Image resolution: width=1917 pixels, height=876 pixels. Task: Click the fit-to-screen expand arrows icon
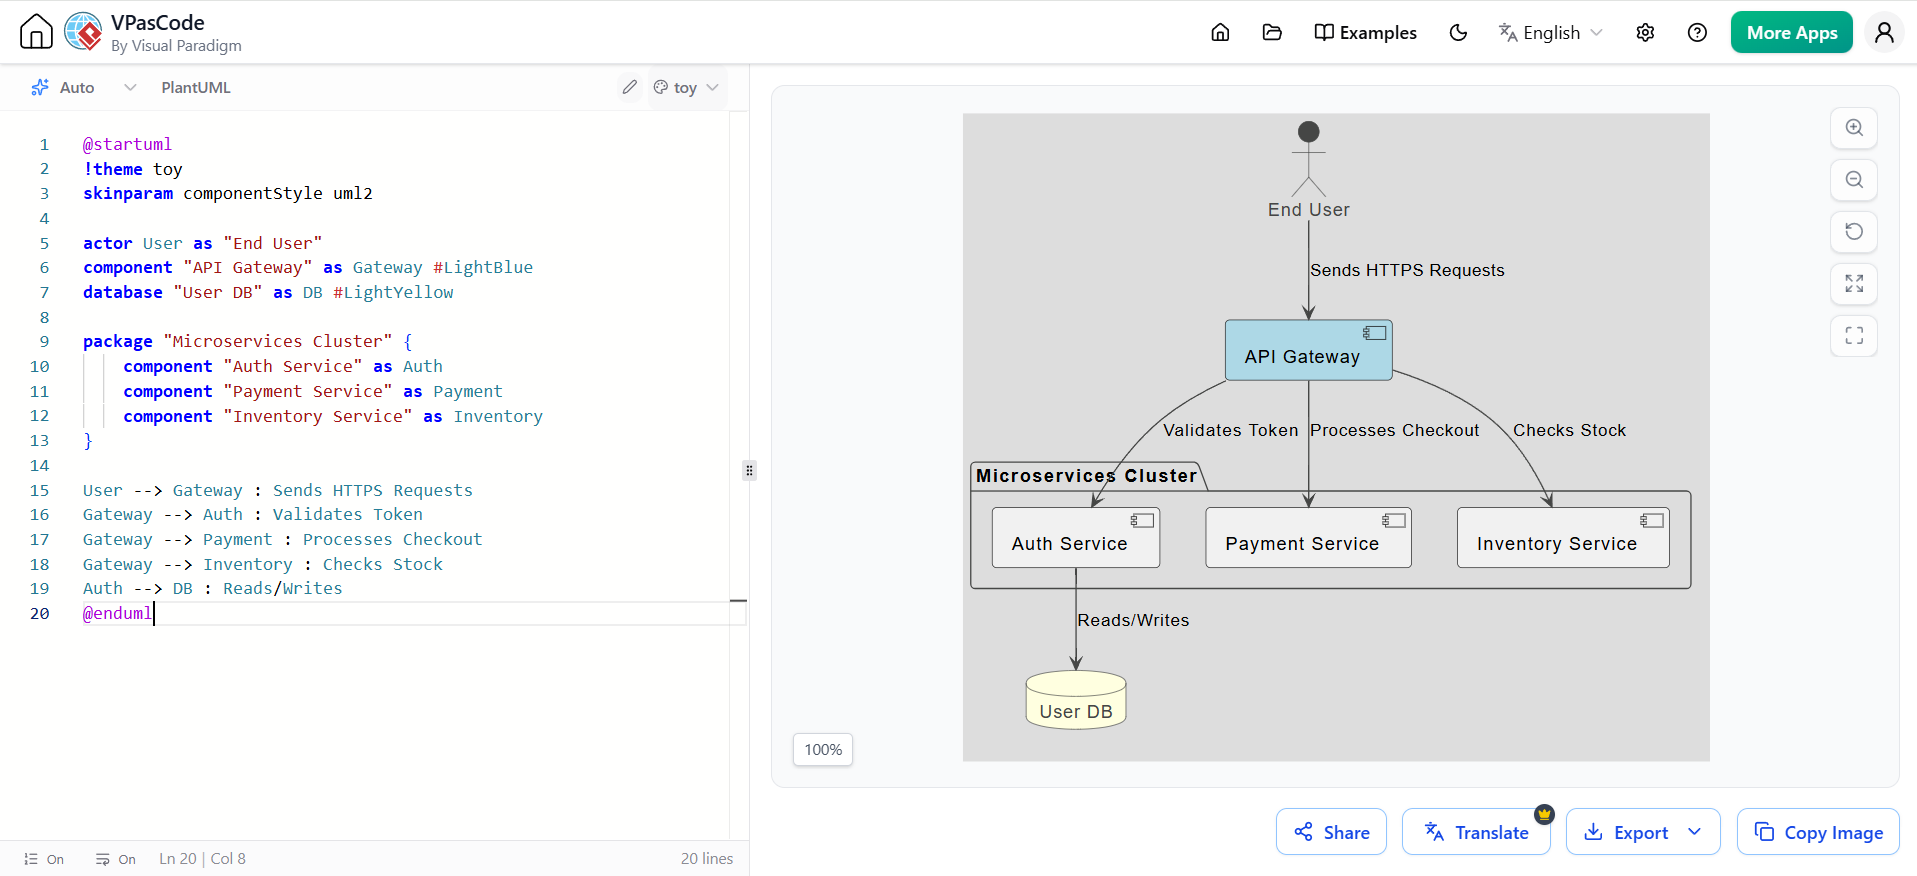(x=1854, y=284)
